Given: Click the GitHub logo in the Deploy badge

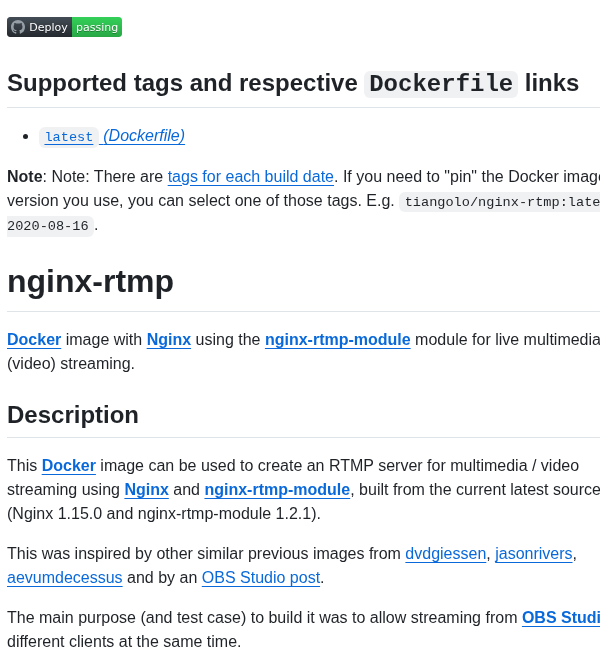Looking at the screenshot, I should point(18,27).
